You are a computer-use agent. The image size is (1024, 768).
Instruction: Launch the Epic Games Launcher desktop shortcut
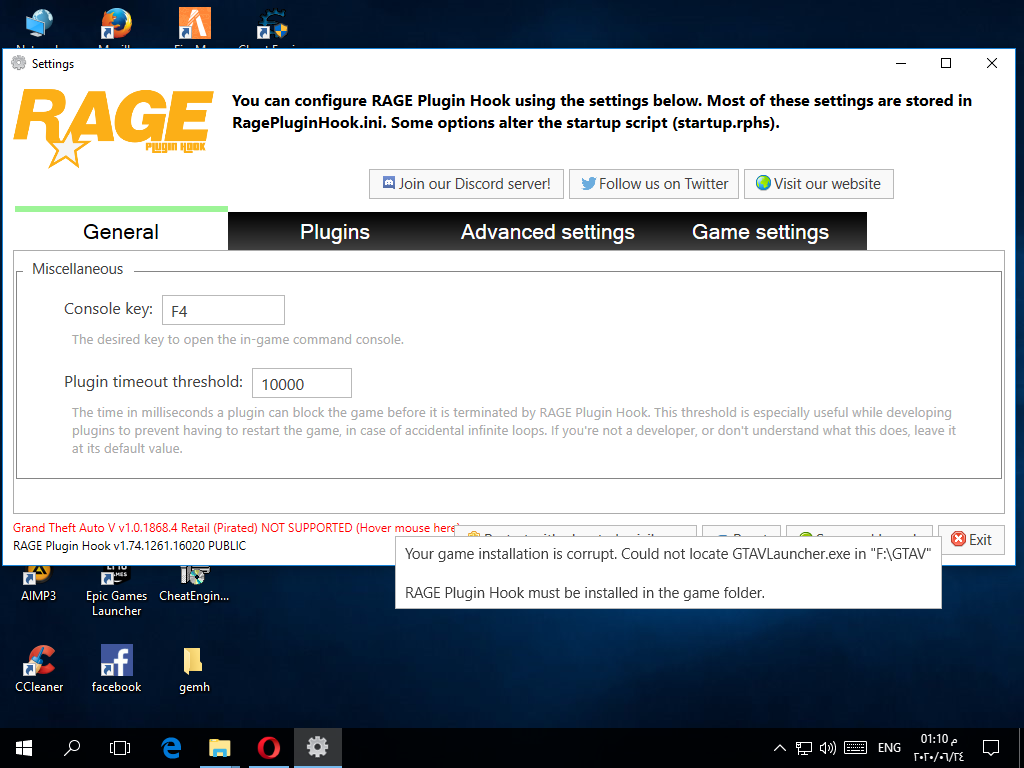coord(116,591)
